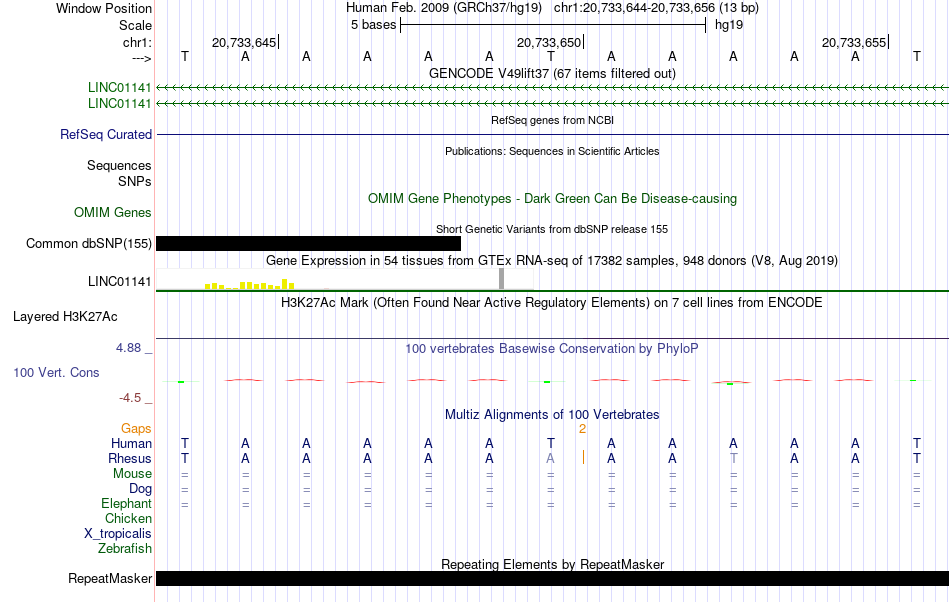
Task: Click the Common dbSNP(155) track label
Action: 89,243
